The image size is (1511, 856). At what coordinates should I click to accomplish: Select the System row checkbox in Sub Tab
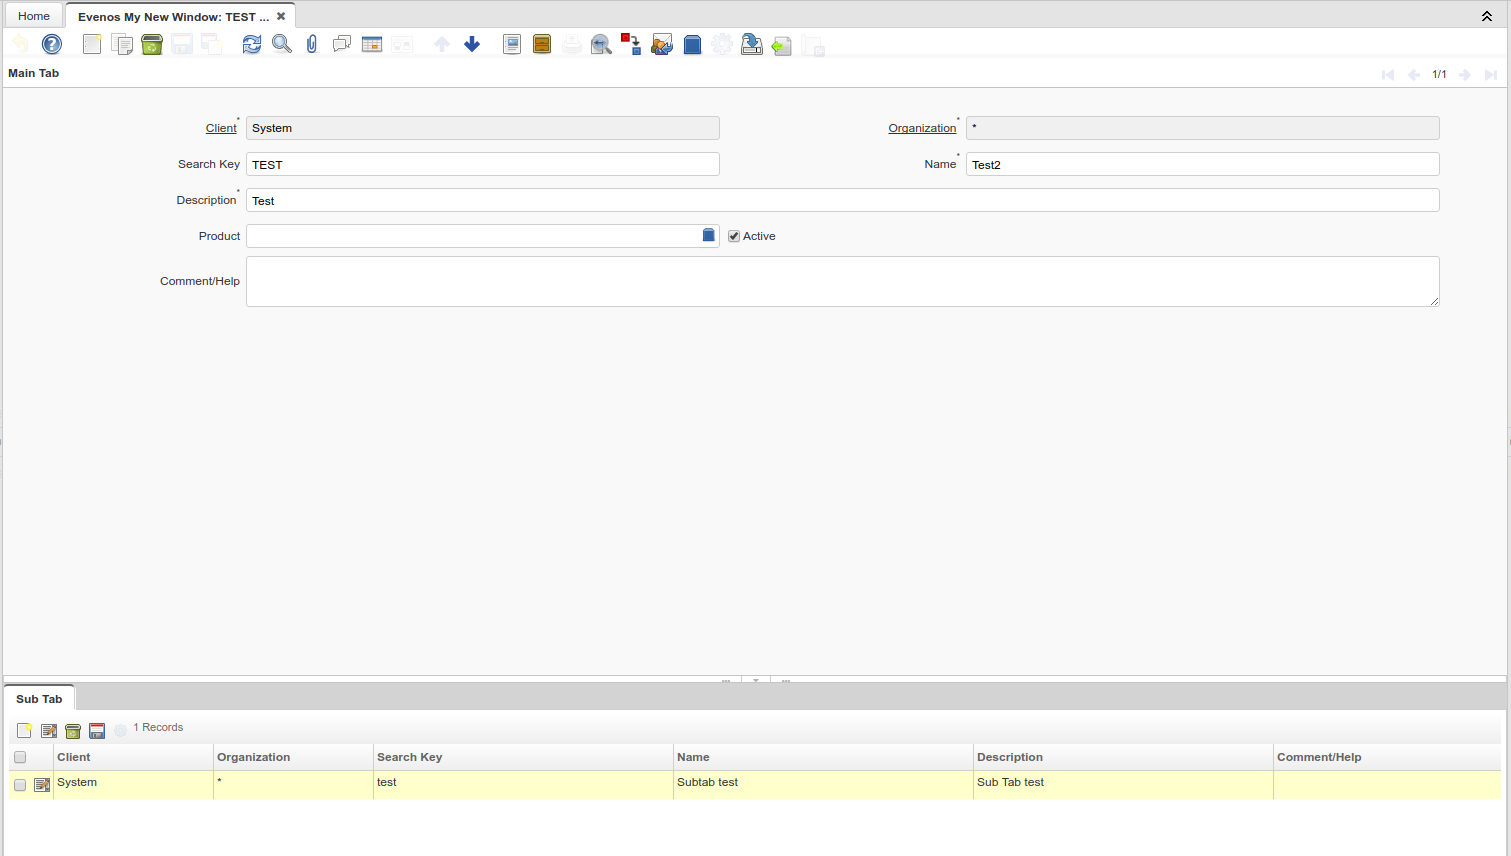click(x=20, y=785)
